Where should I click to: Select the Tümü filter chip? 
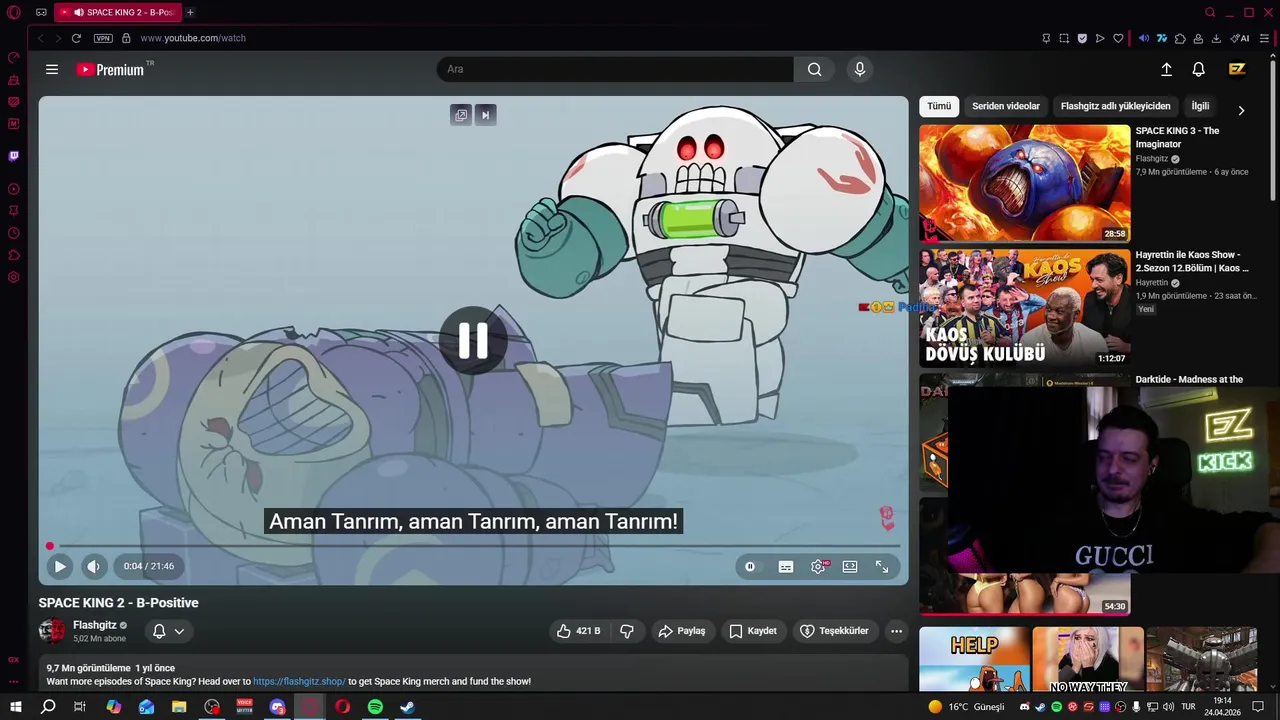coord(939,106)
